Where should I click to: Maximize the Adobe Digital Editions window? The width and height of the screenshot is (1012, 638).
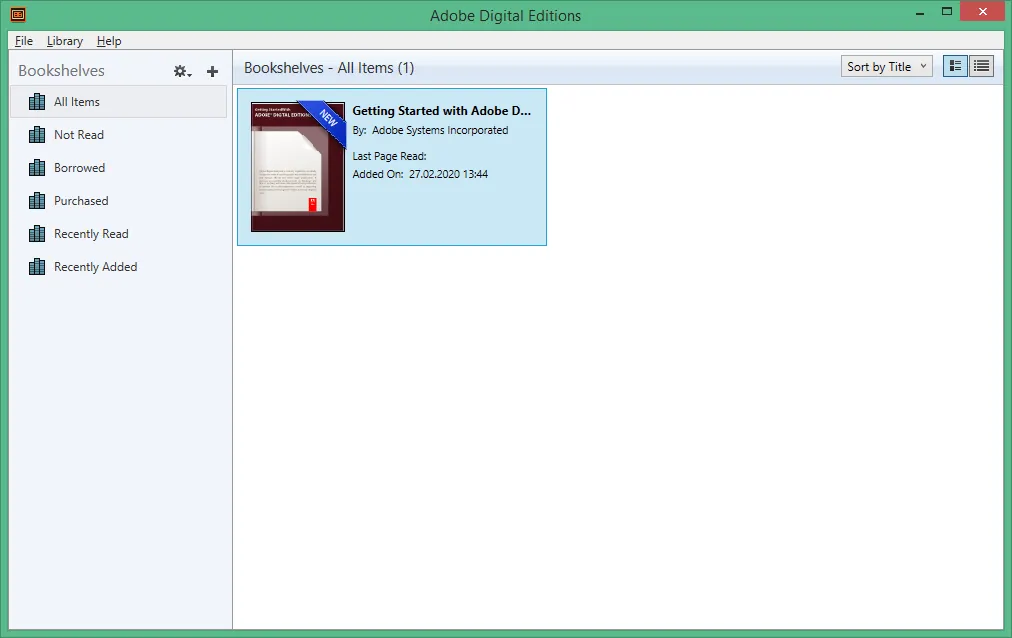coord(947,12)
